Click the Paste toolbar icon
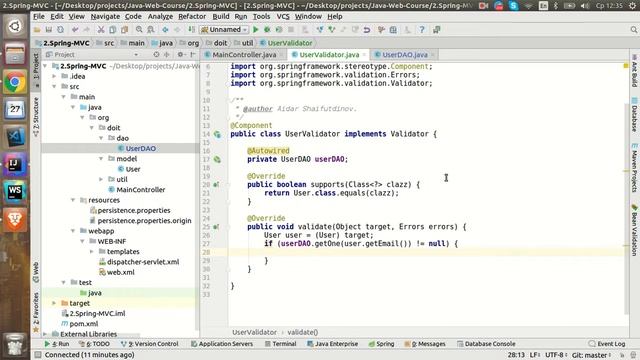The width and height of the screenshot is (640, 360). [124, 30]
